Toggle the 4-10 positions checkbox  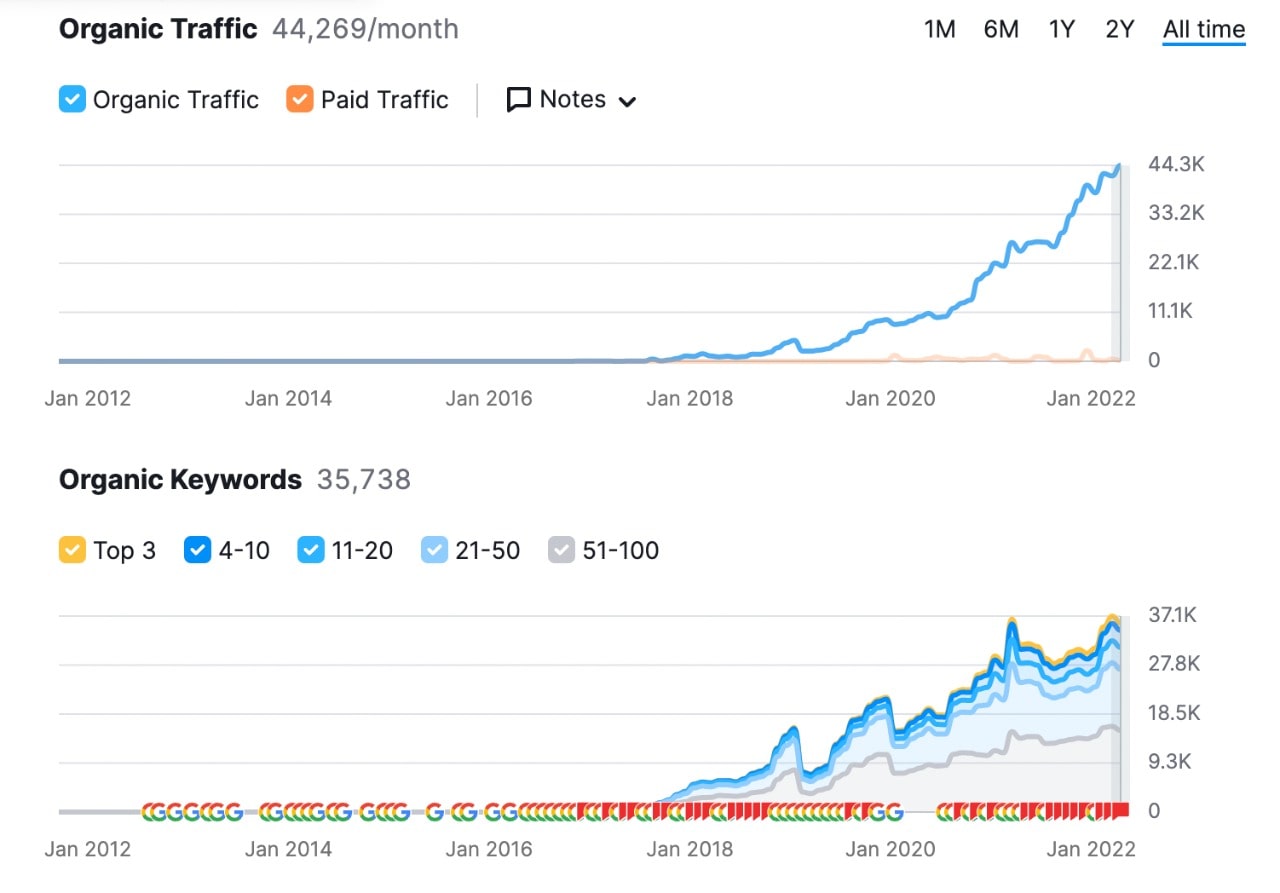[197, 551]
